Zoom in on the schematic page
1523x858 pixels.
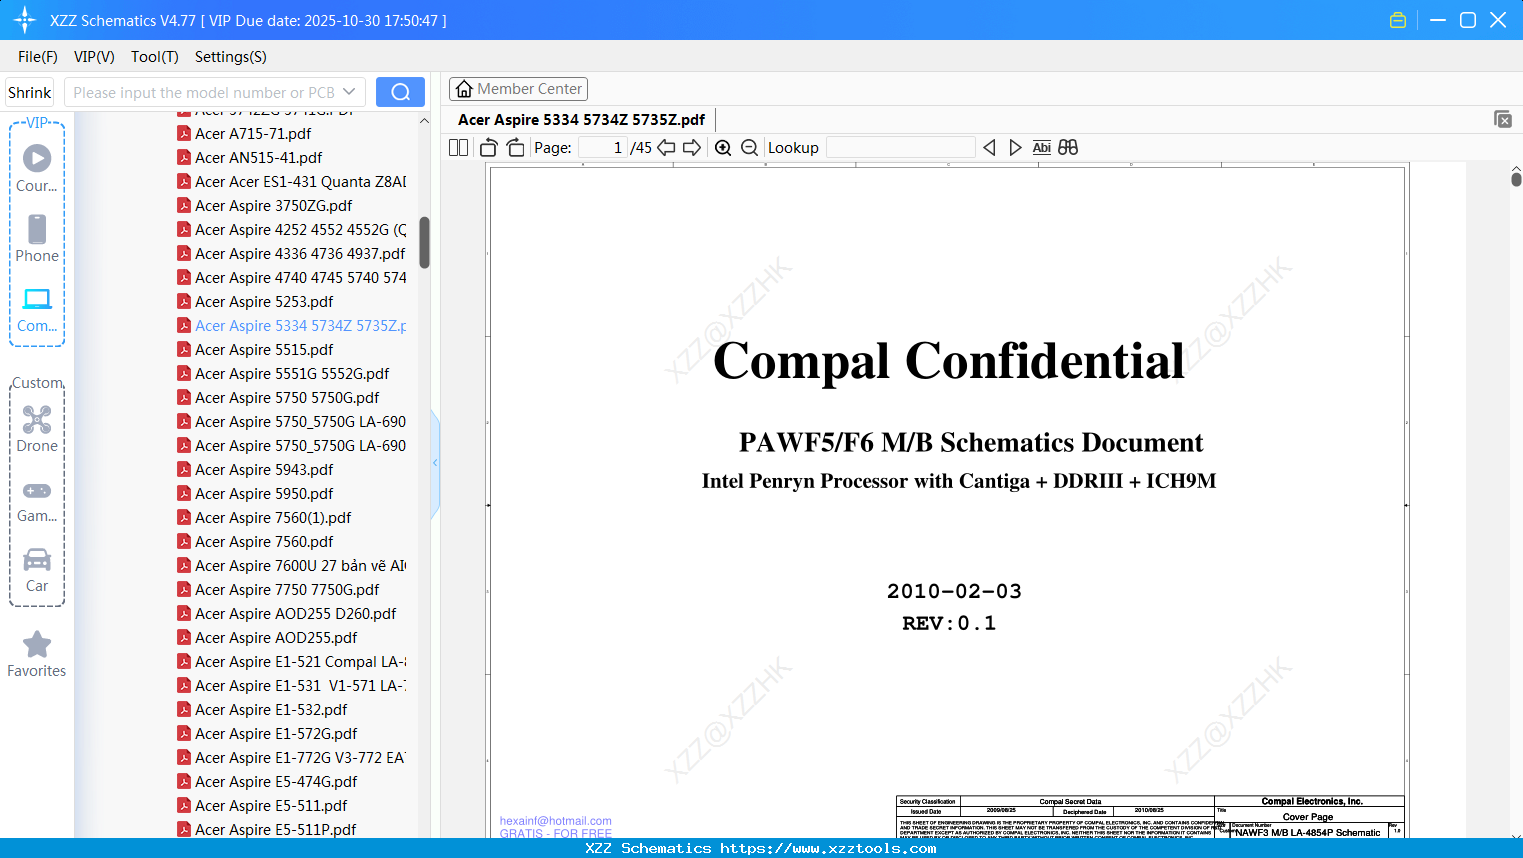click(723, 148)
